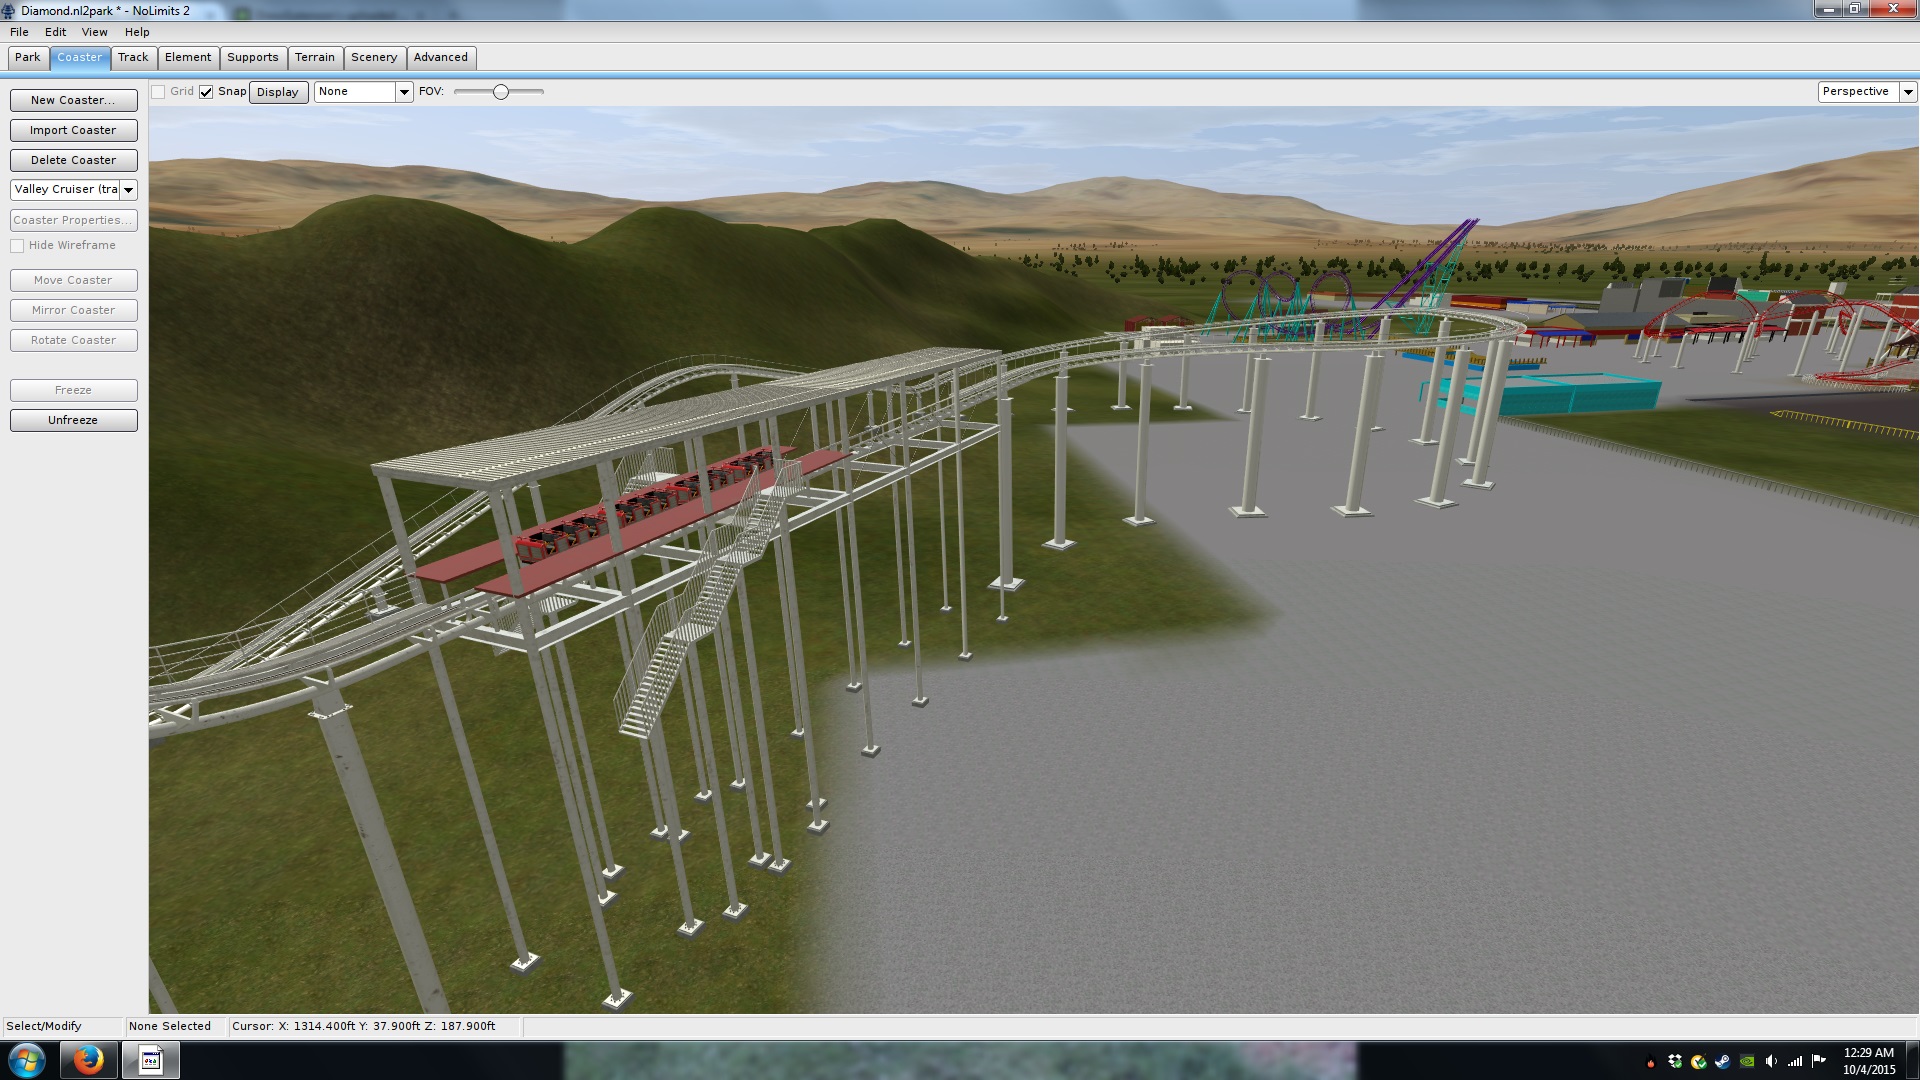Open the Steam tray icon
Screen dimensions: 1920x1080
[1722, 1061]
